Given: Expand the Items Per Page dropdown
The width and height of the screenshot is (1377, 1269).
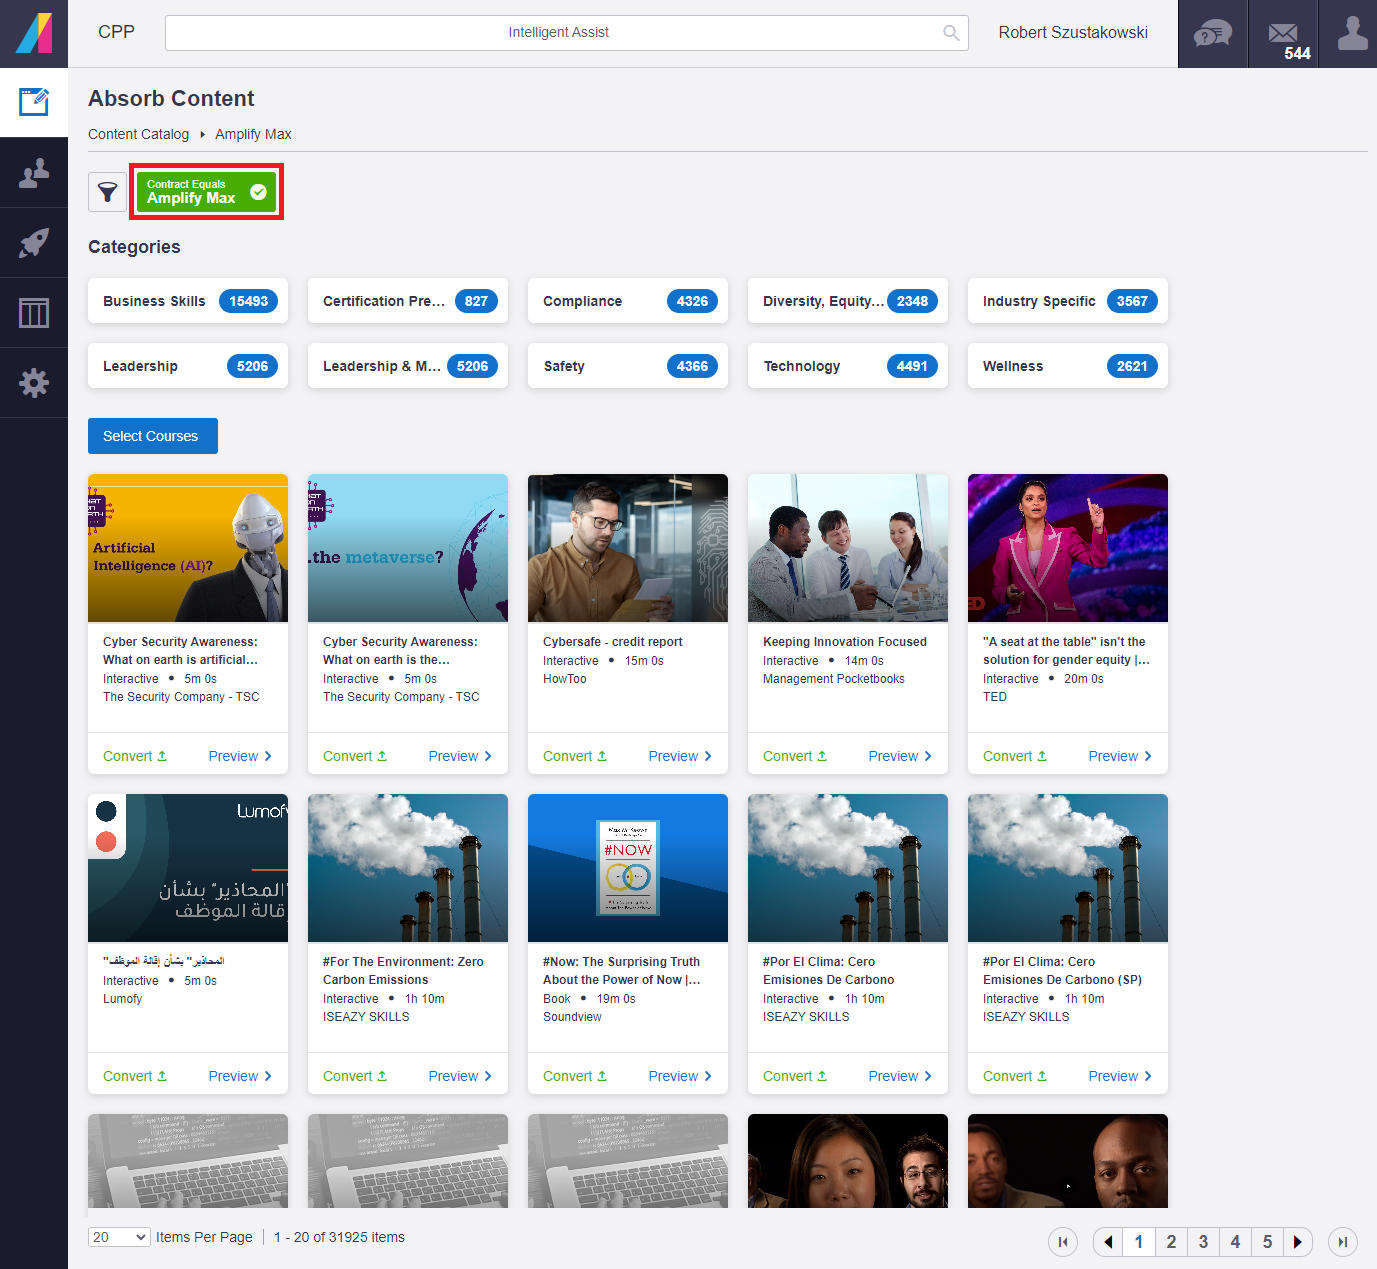Looking at the screenshot, I should tap(119, 1237).
